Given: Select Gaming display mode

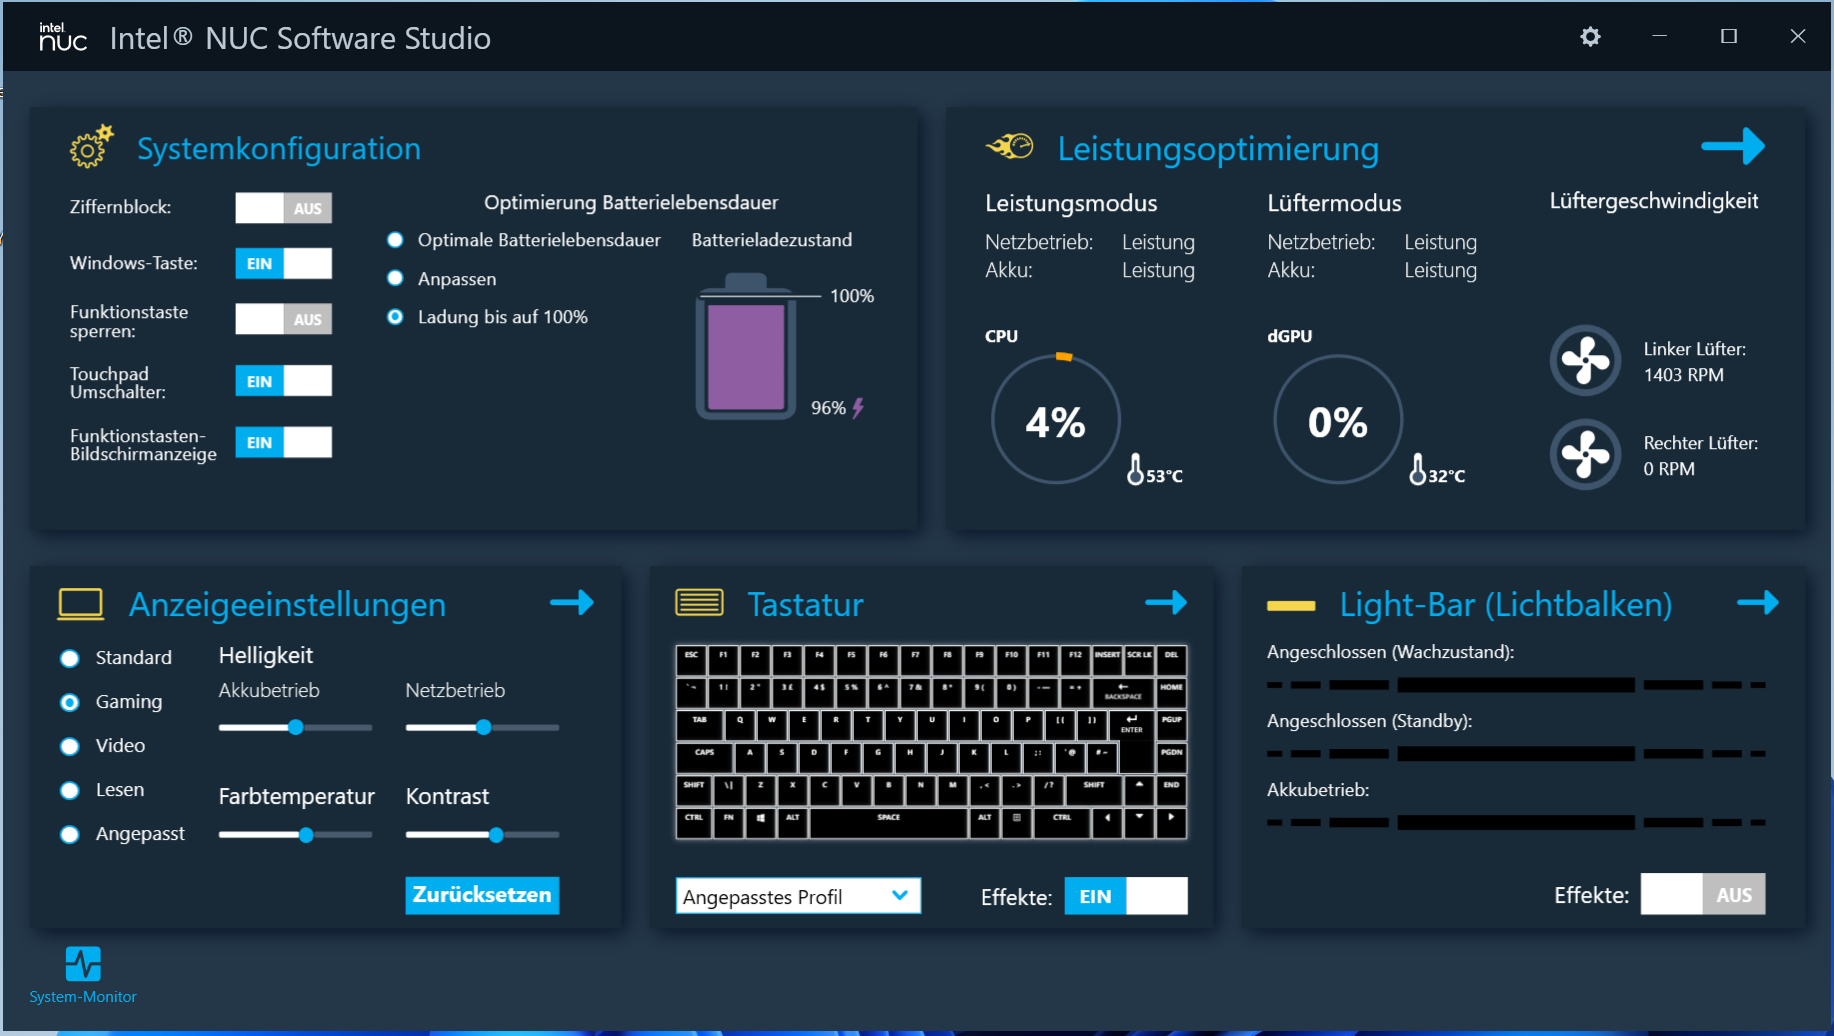Looking at the screenshot, I should pyautogui.click(x=70, y=702).
